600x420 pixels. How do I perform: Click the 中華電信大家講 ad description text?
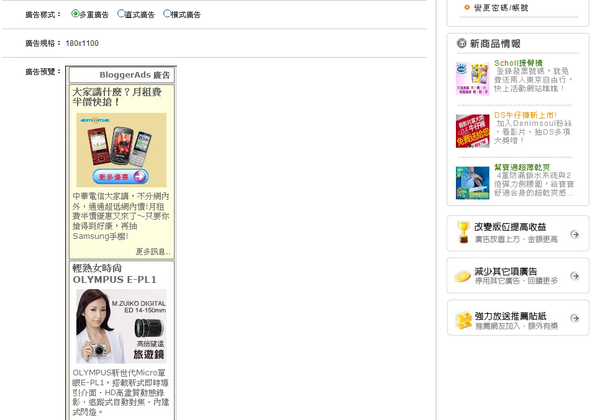click(121, 216)
